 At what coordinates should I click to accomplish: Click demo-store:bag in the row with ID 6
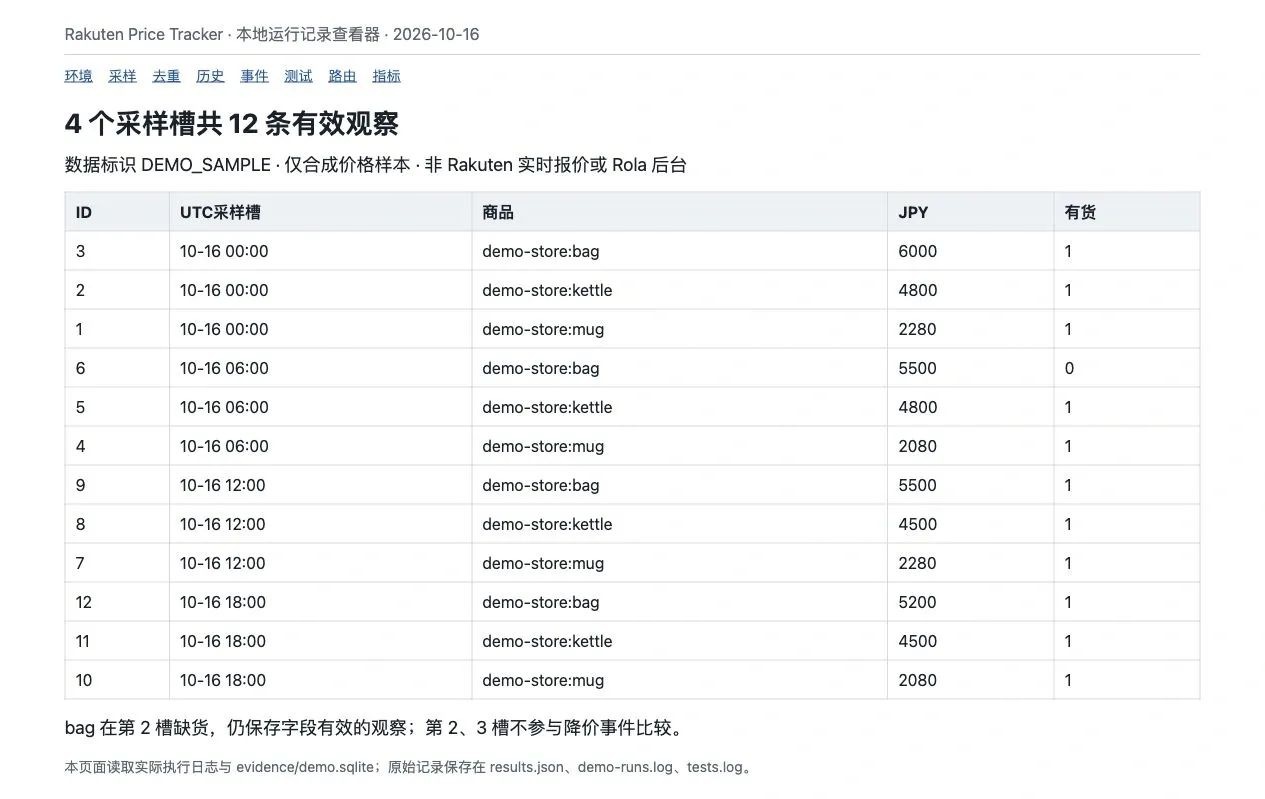tap(541, 368)
